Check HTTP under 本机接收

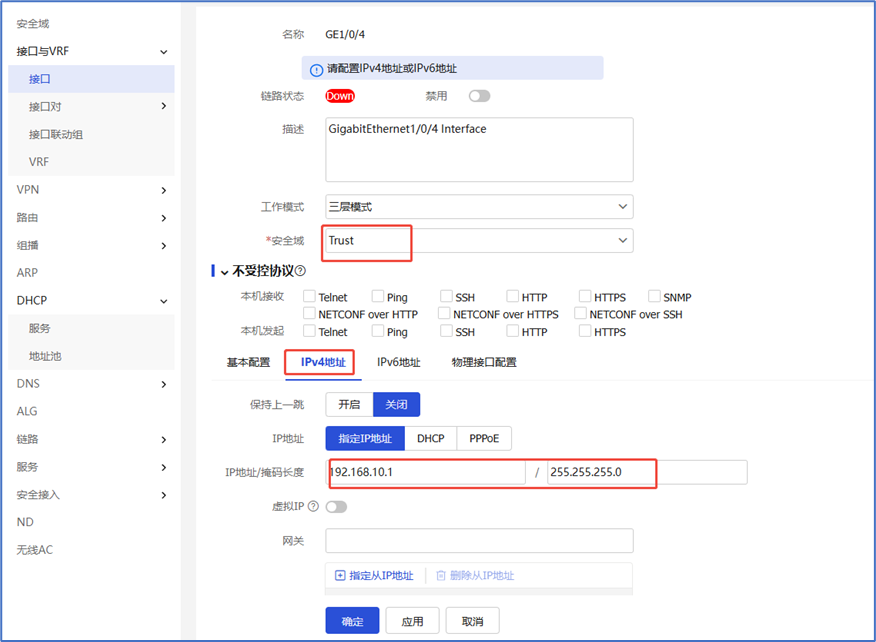(x=512, y=296)
